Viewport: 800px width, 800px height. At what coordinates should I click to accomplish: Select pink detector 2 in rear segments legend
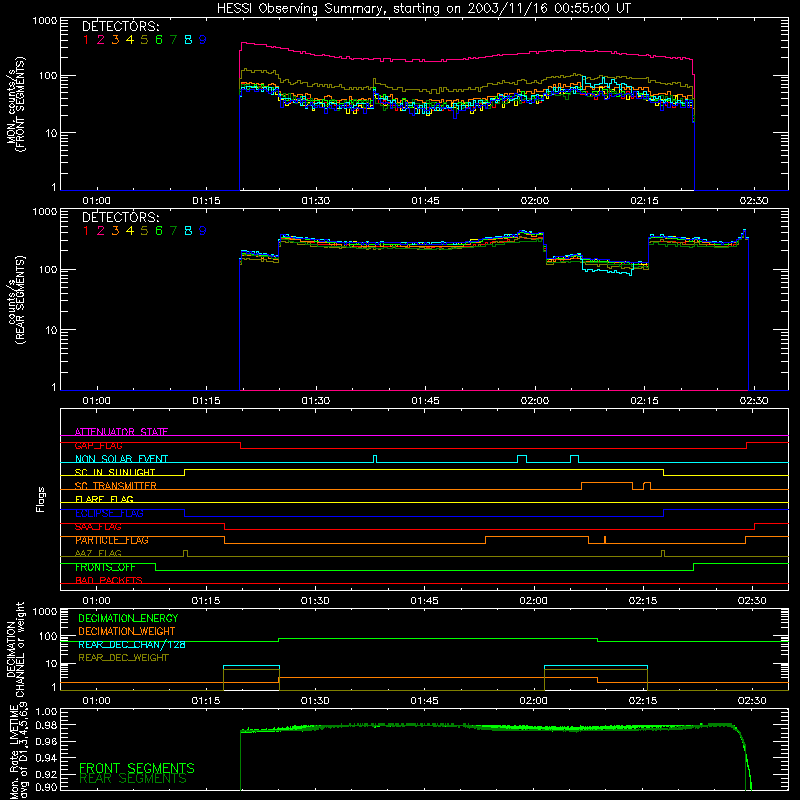click(x=101, y=231)
